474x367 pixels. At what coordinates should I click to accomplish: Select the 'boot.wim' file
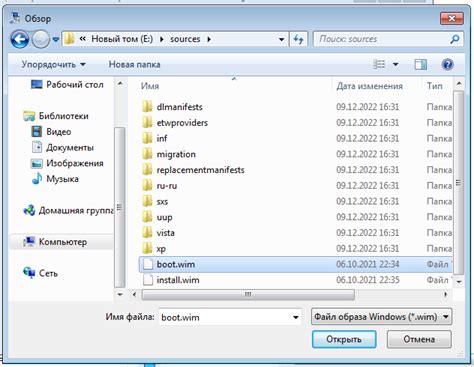point(295,264)
